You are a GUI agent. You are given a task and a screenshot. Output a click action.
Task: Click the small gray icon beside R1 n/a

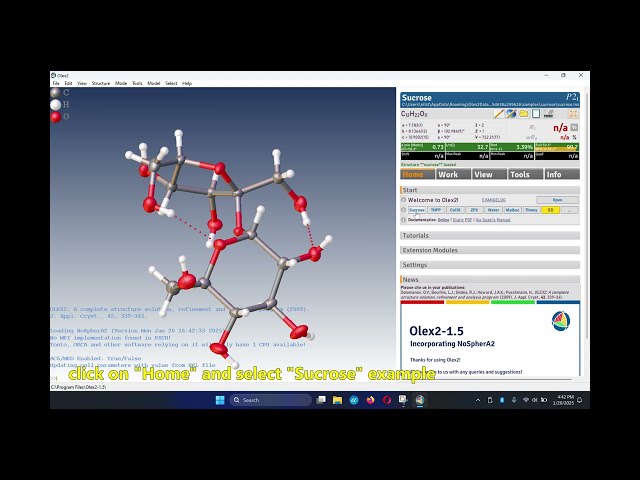tap(574, 127)
